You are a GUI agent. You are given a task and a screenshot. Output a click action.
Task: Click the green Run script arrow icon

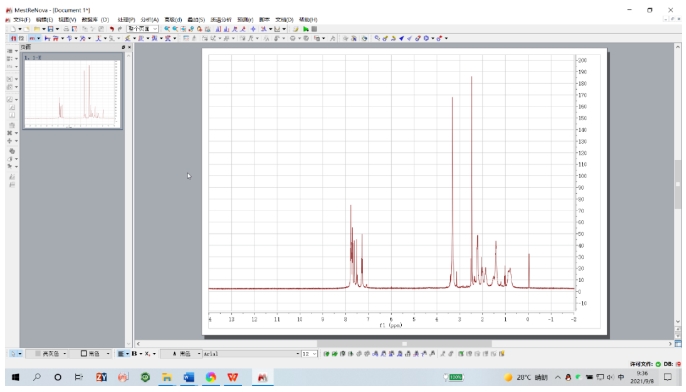[x=306, y=29]
